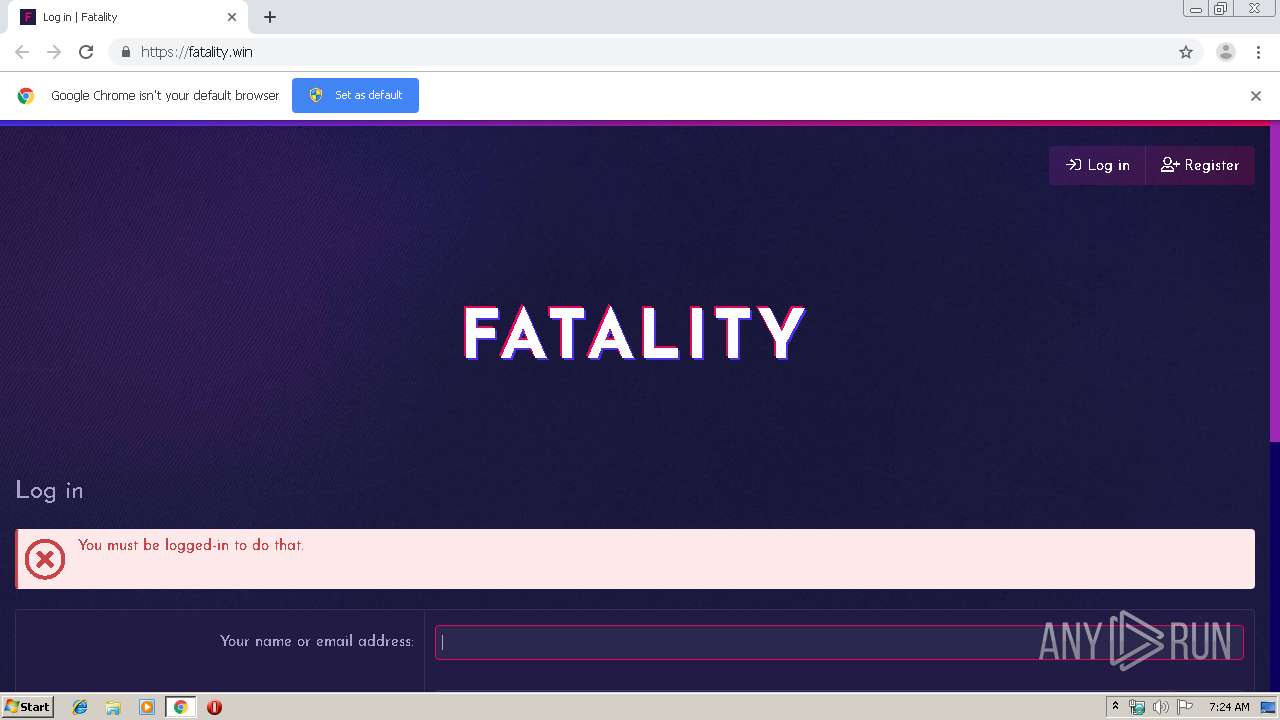Open a new browser tab
1280x720 pixels.
270,17
